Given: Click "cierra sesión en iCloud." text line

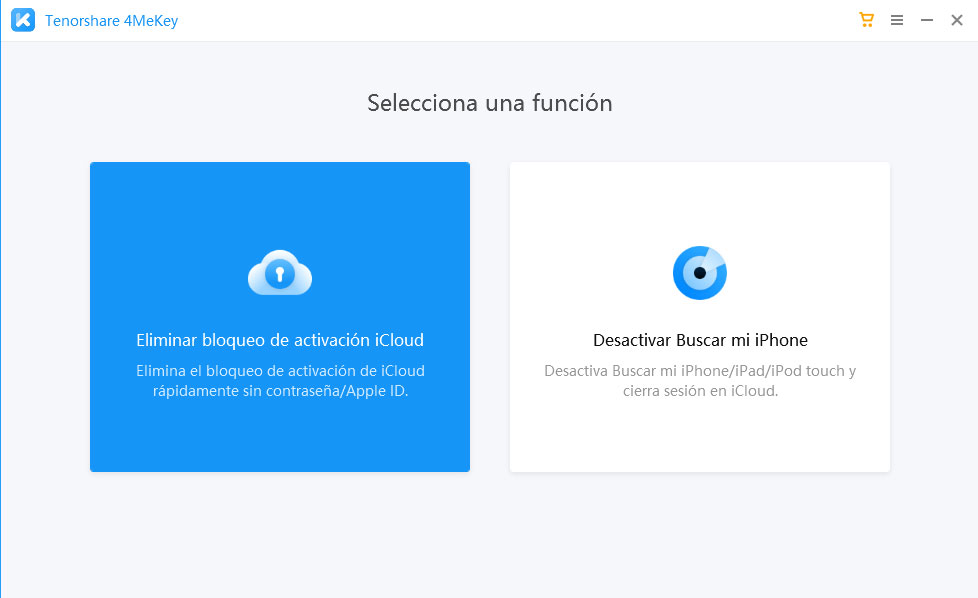Looking at the screenshot, I should tap(700, 391).
